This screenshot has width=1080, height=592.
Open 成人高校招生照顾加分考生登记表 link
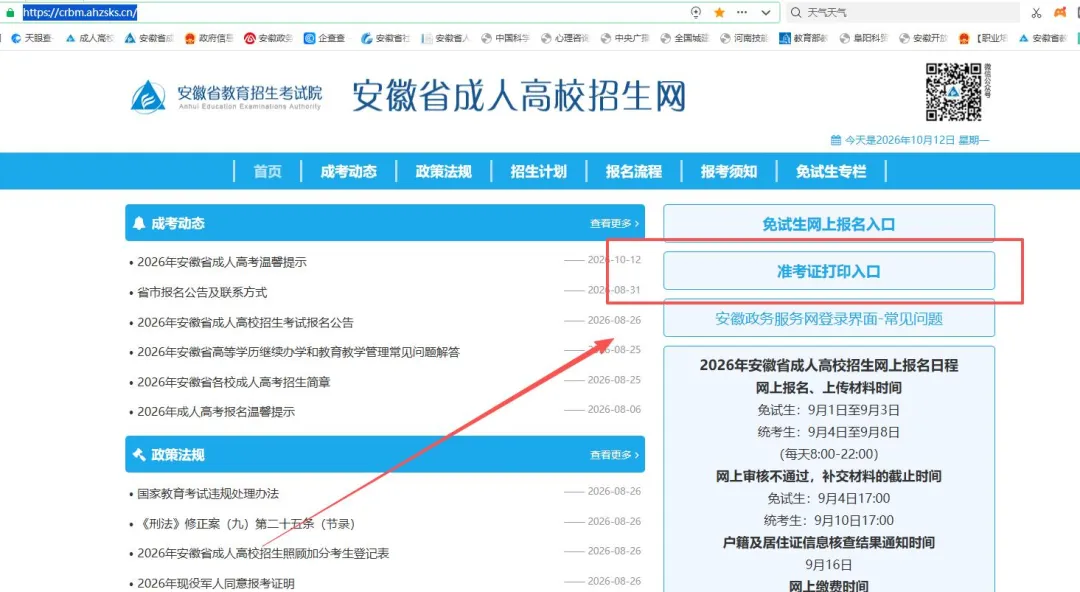pyautogui.click(x=263, y=553)
